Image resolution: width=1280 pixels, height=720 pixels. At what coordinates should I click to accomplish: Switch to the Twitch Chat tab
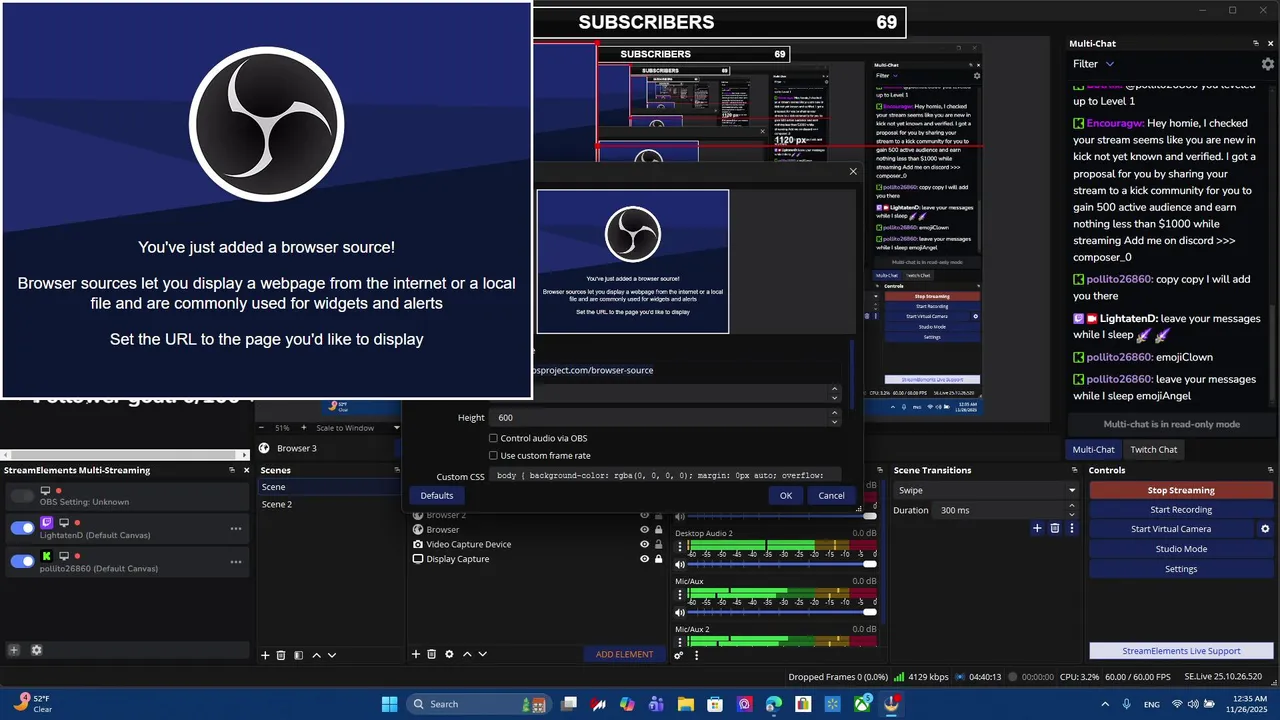pyautogui.click(x=1154, y=450)
